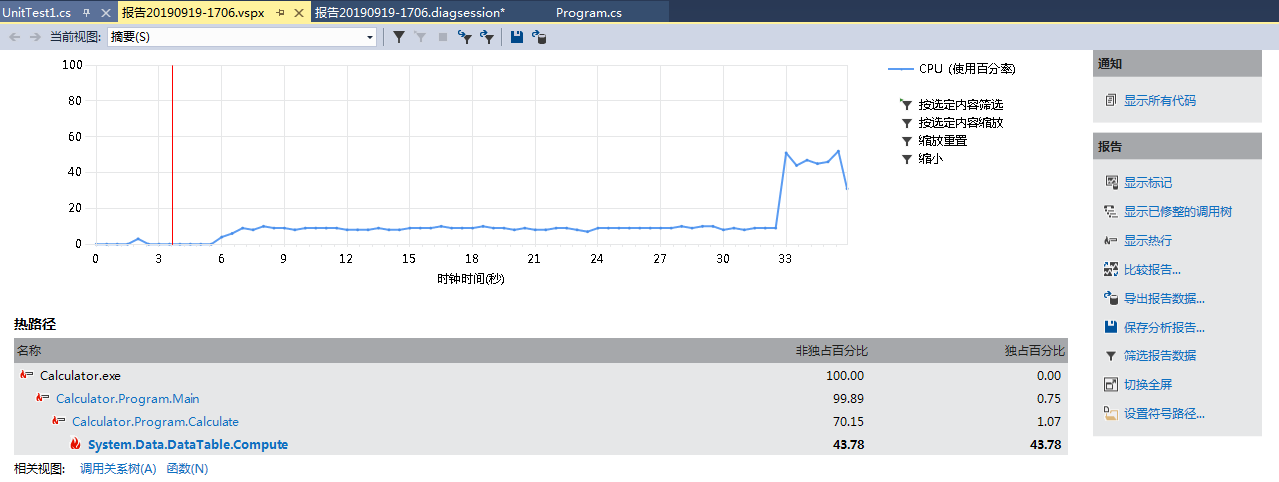
Task: Click 缩小 to zoom out
Action: click(x=931, y=159)
